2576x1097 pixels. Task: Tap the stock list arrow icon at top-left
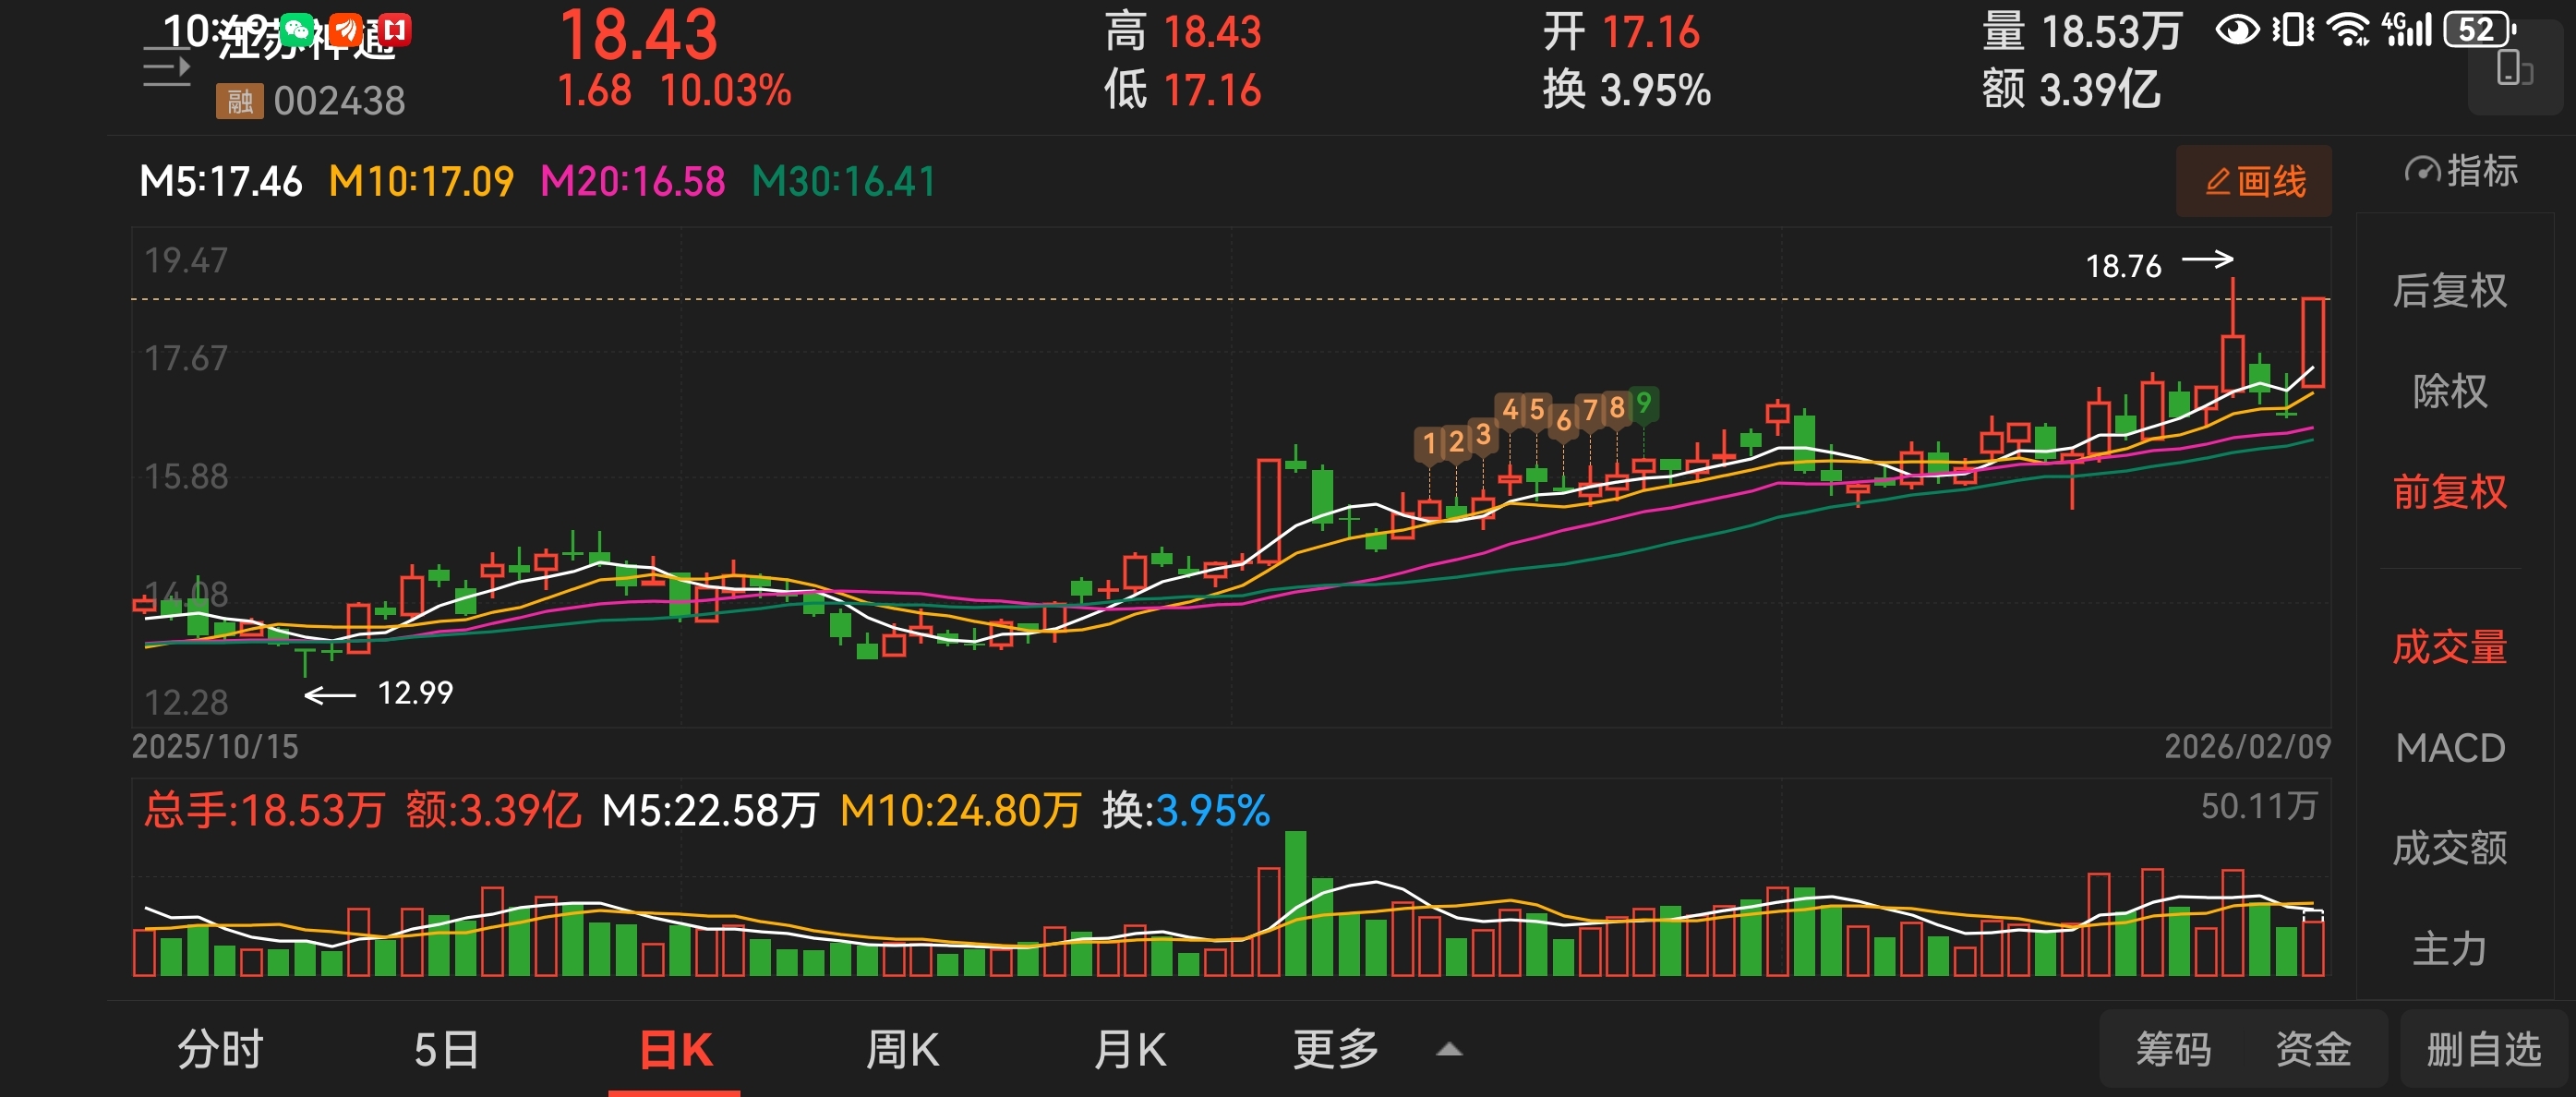[x=167, y=69]
